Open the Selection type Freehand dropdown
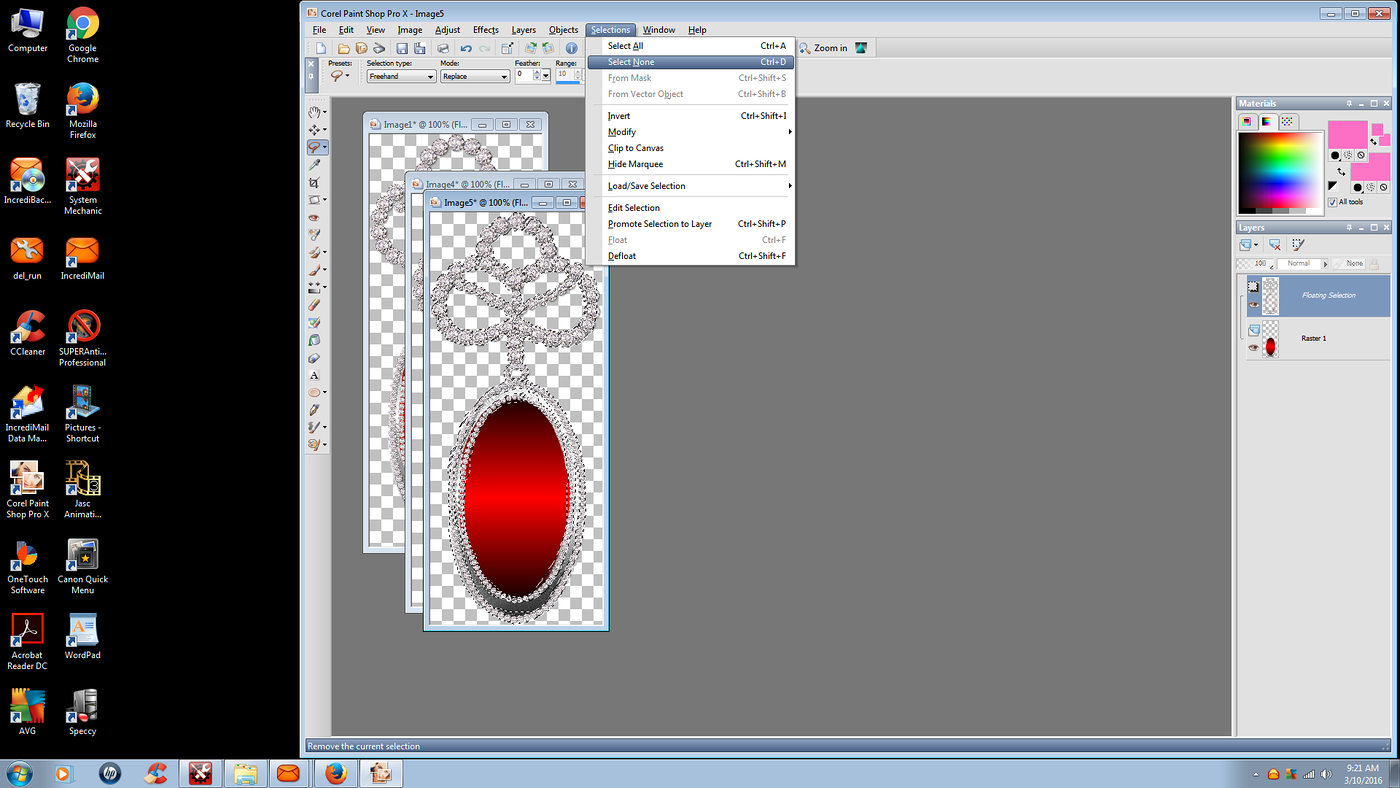 coord(428,76)
